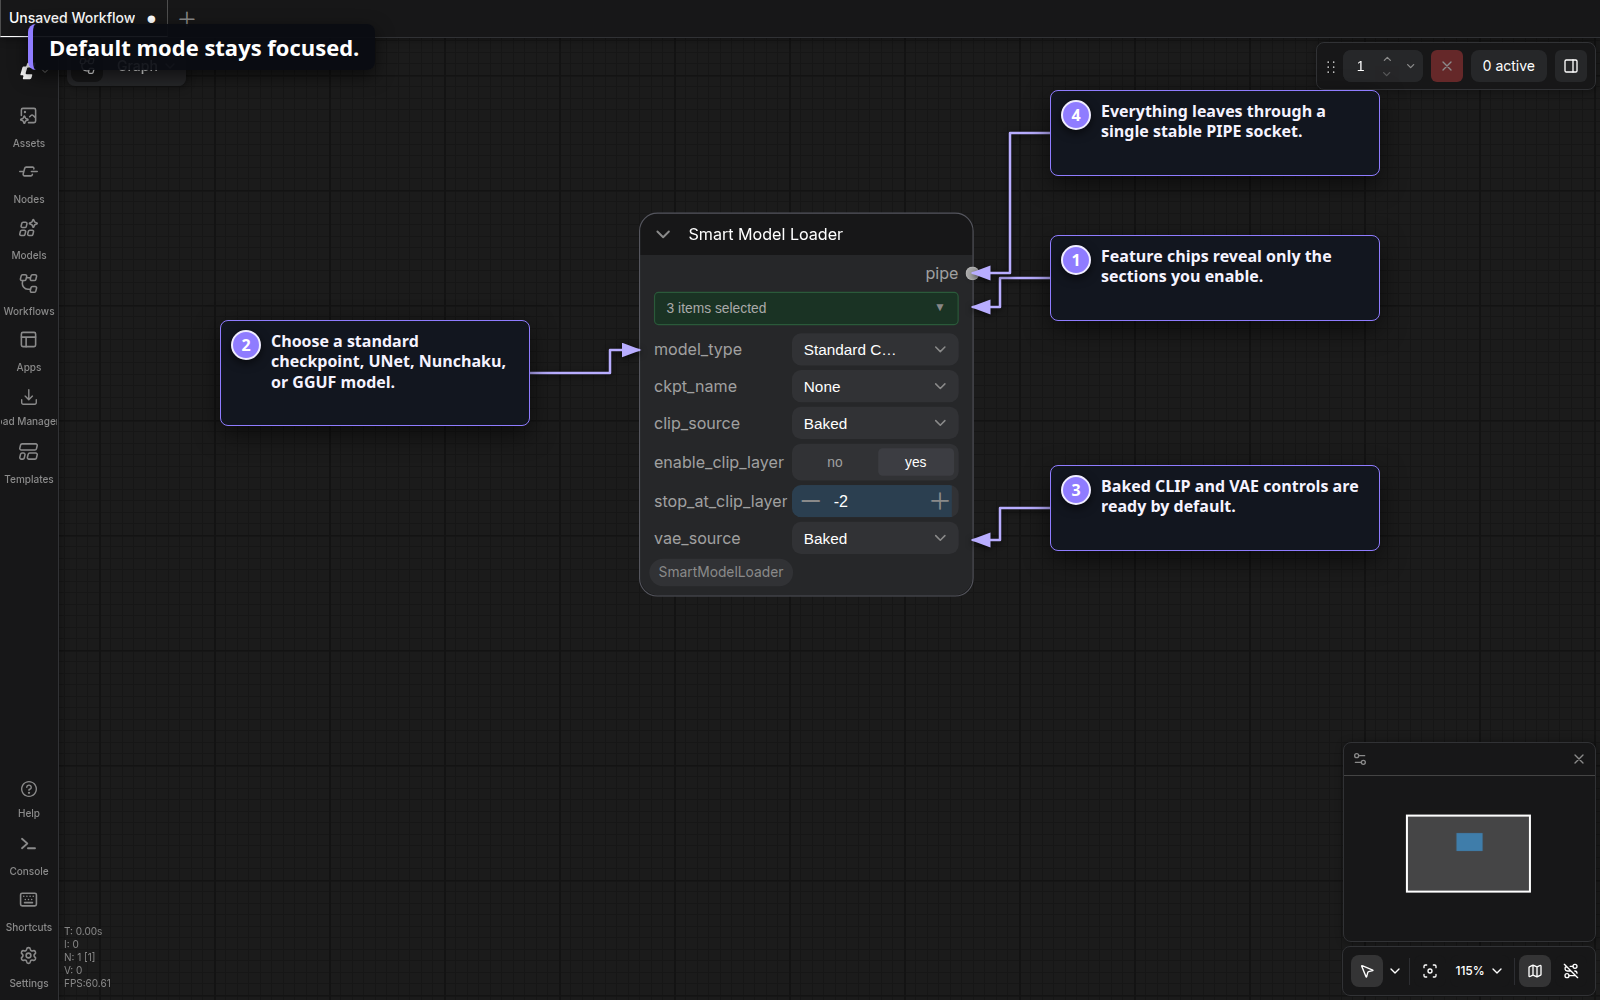1600x1000 pixels.
Task: Click the SmartModelLoader badge
Action: click(720, 572)
